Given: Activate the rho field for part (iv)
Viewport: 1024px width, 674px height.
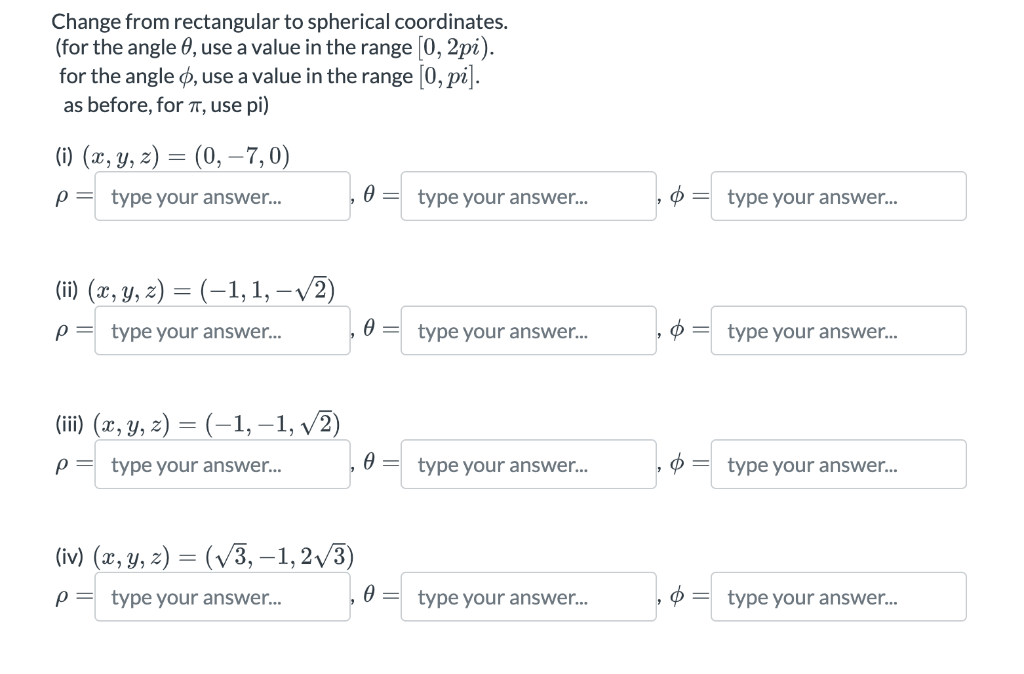Looking at the screenshot, I should pos(223,597).
